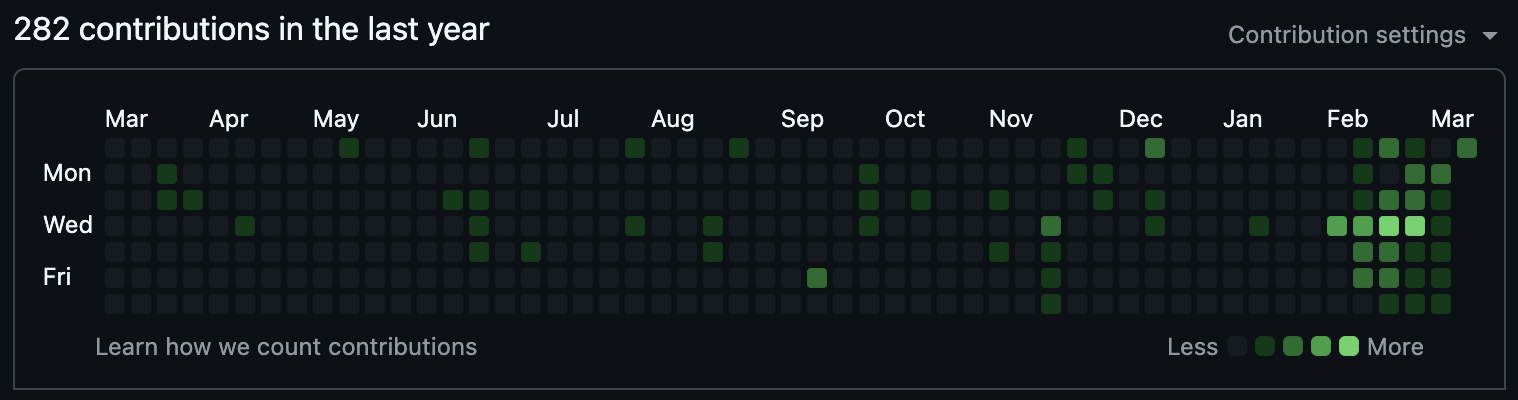Open the Contribution settings dropdown
1518x400 pixels.
(1346, 35)
